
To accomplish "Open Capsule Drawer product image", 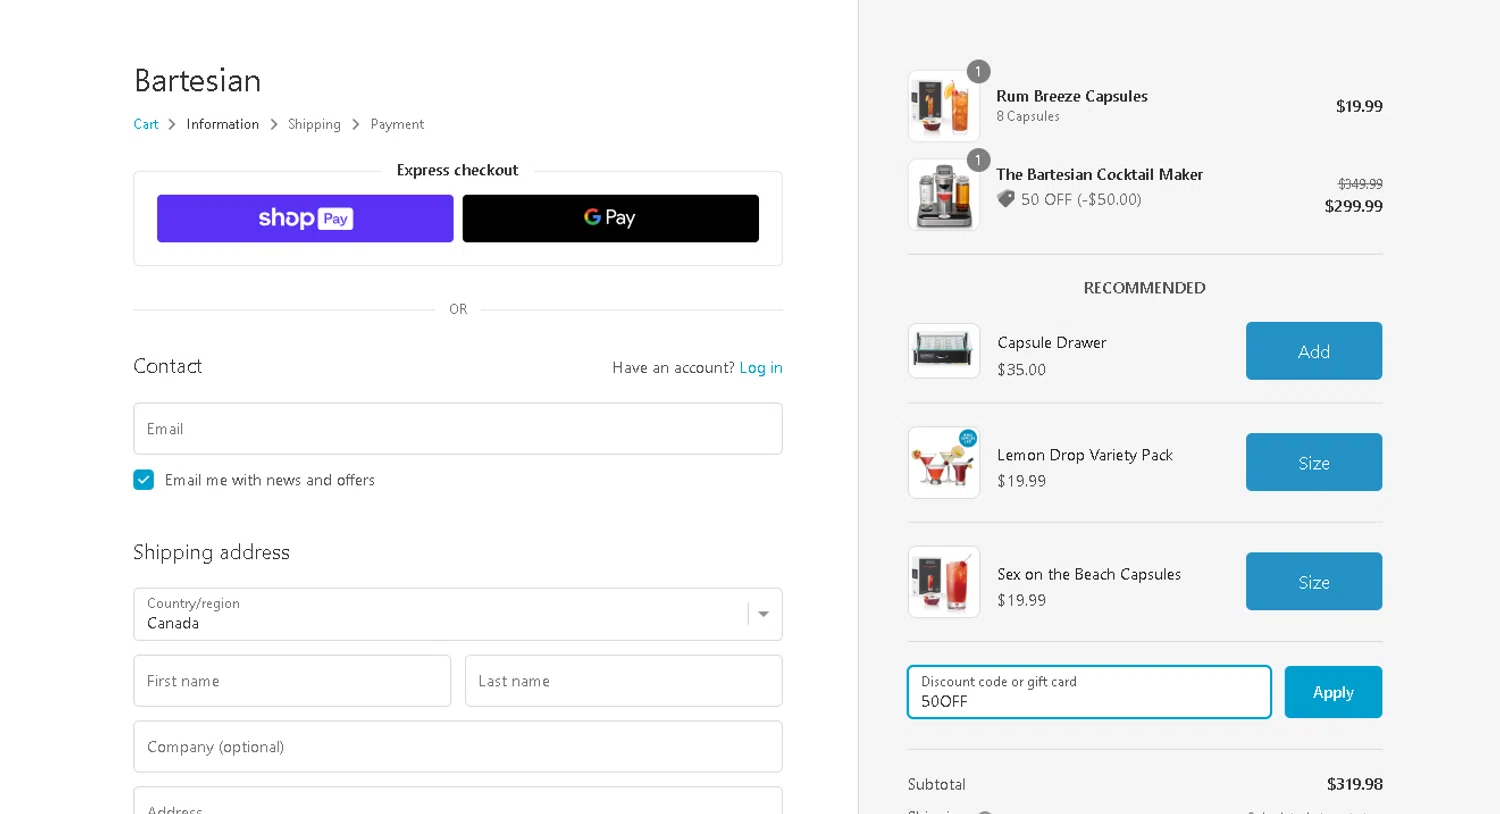I will (x=944, y=351).
